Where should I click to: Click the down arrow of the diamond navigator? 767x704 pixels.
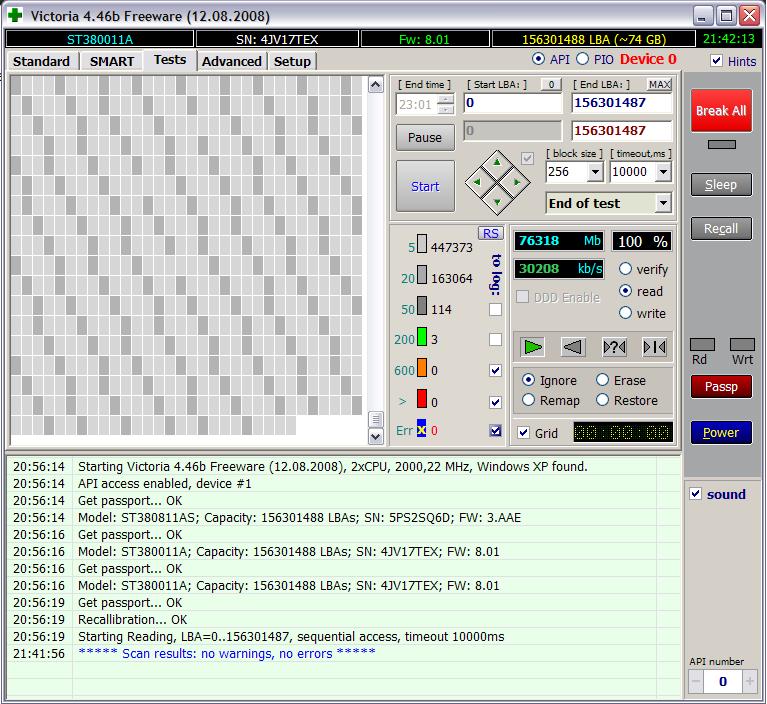pos(497,202)
